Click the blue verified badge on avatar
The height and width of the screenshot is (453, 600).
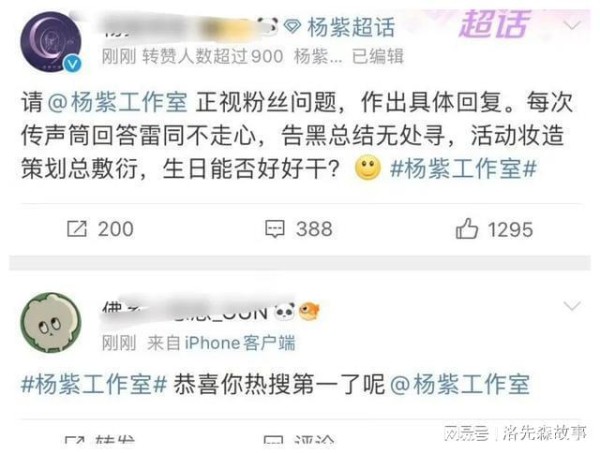pyautogui.click(x=73, y=64)
